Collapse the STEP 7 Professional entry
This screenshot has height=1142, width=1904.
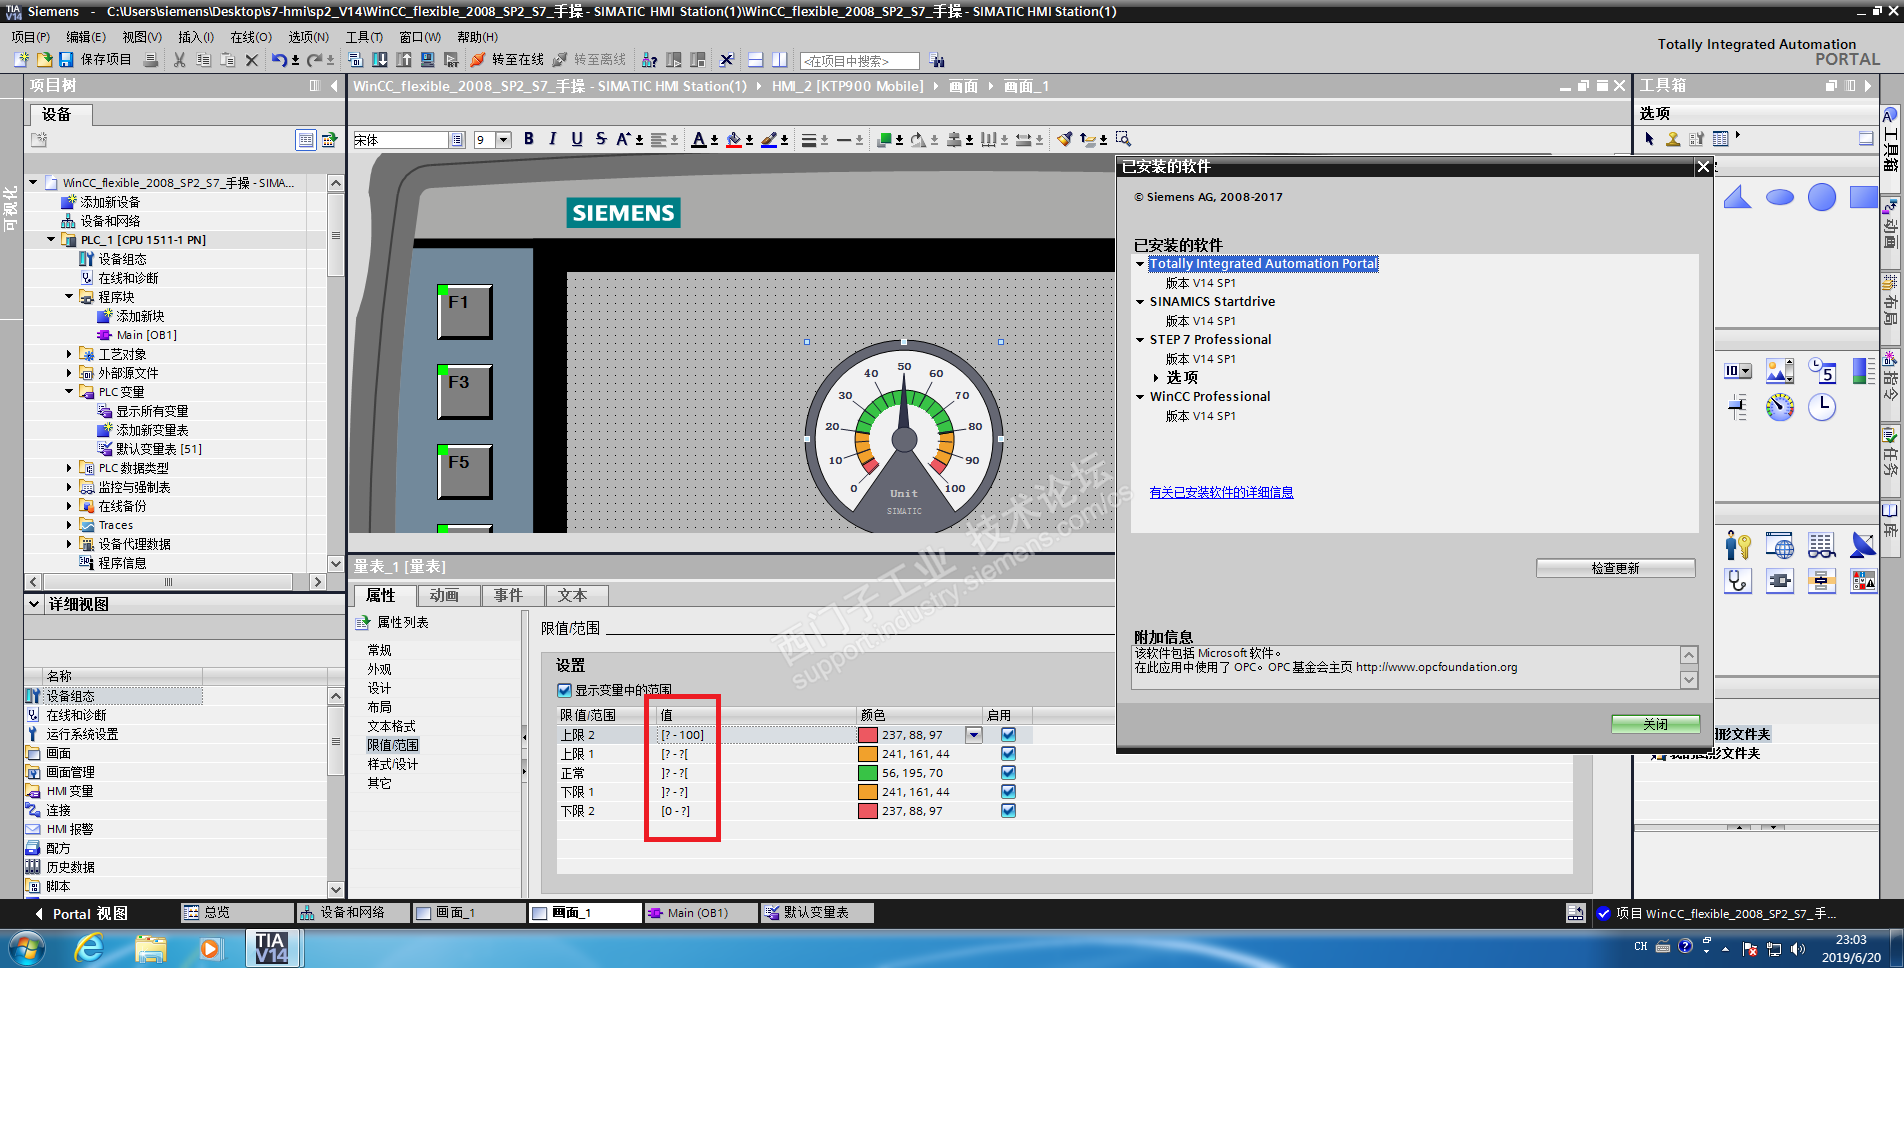point(1140,340)
